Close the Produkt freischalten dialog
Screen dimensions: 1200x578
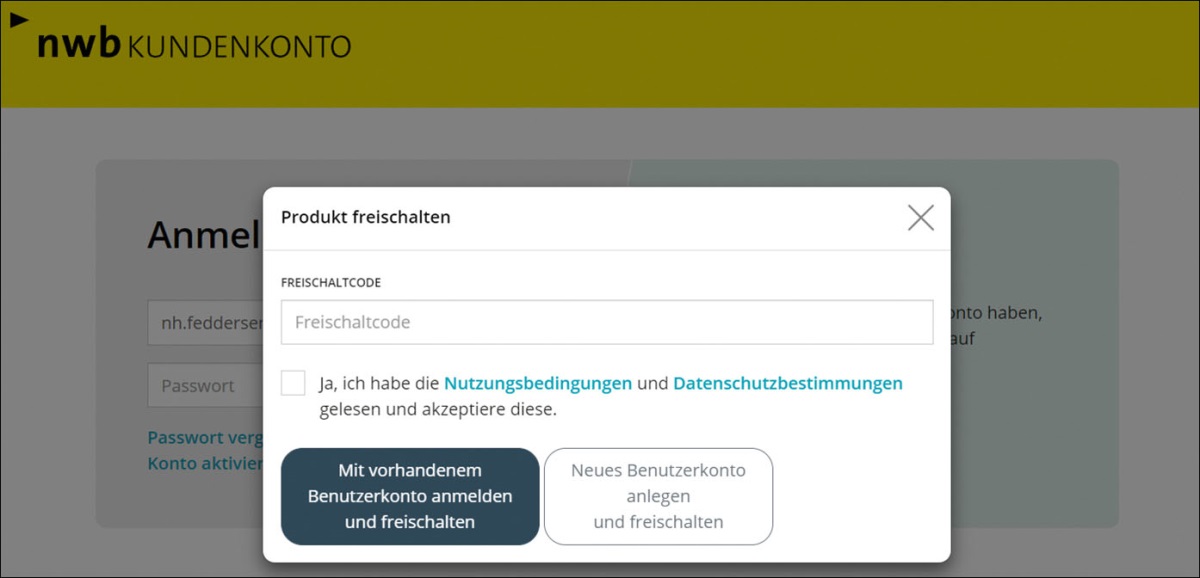pyautogui.click(x=920, y=218)
